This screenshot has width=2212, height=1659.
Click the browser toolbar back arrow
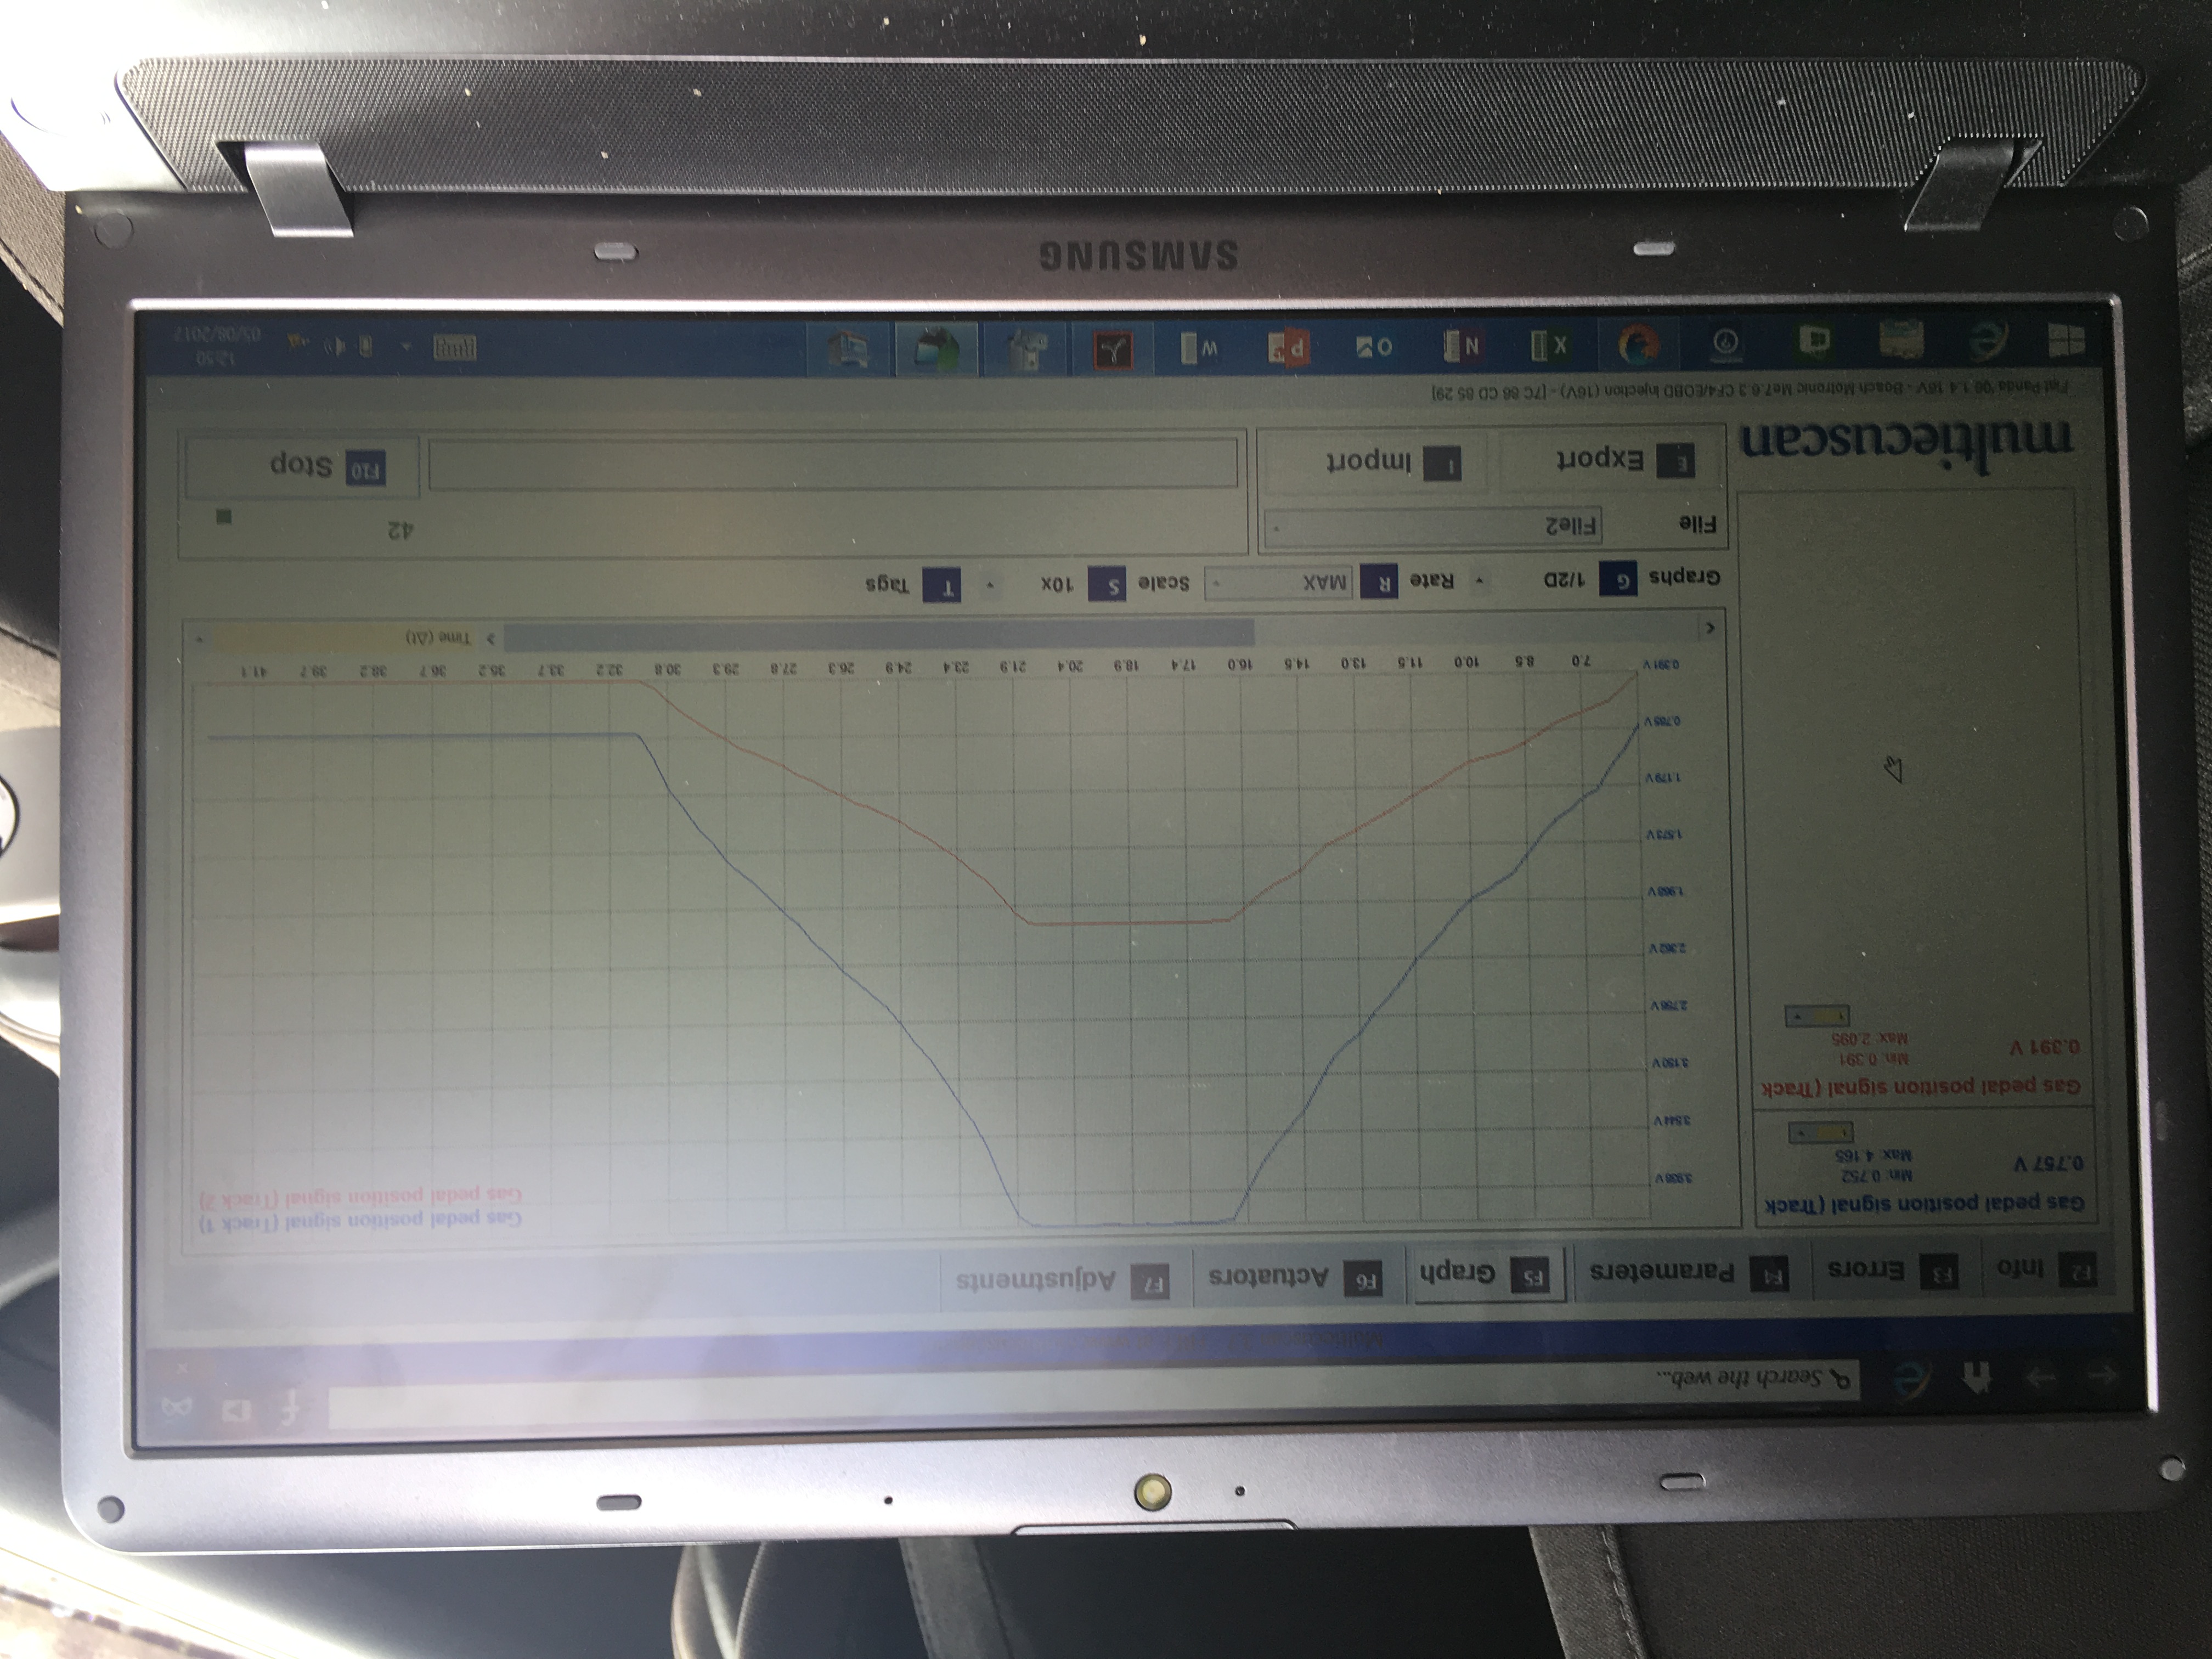(x=2103, y=1377)
